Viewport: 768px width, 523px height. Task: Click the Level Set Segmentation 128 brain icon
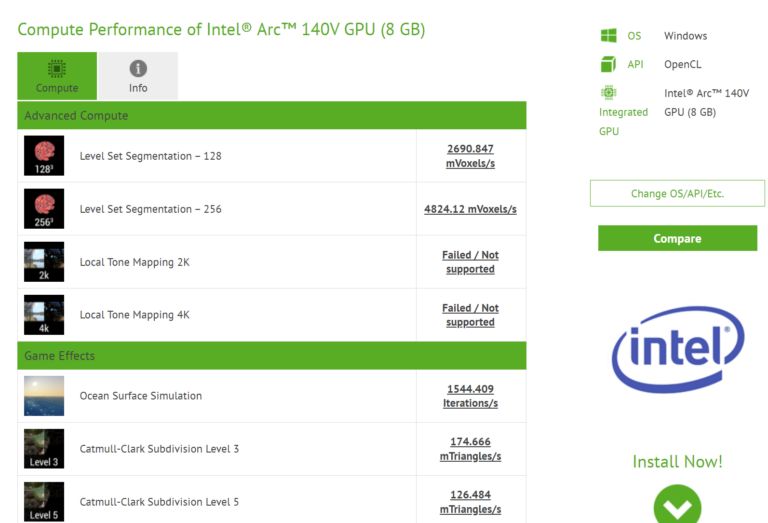44,156
